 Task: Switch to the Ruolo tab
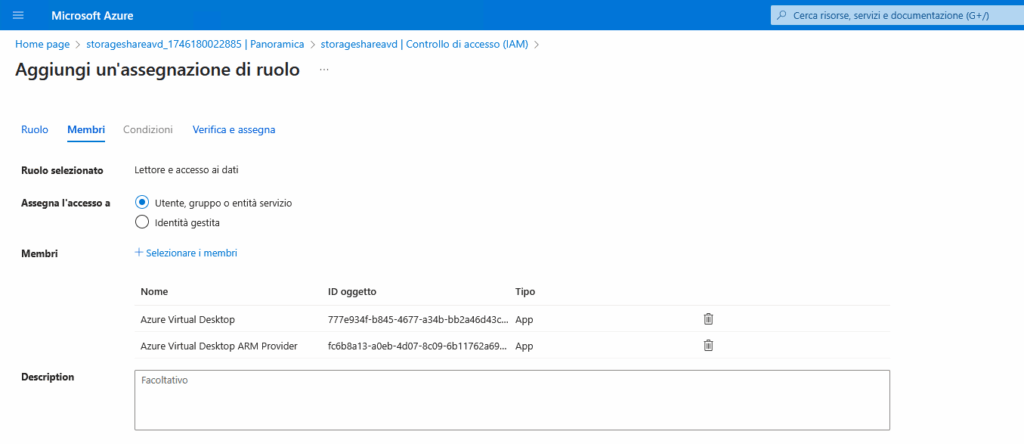coord(35,129)
